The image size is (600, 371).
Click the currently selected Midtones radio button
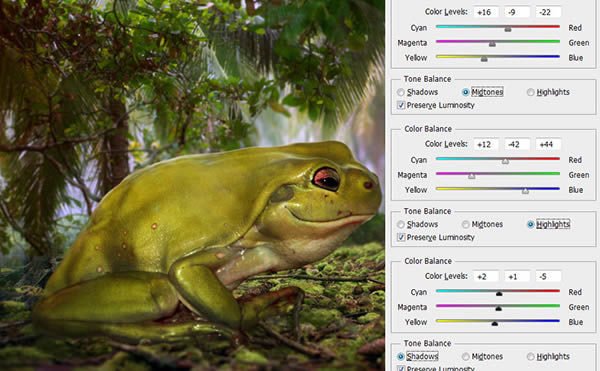(x=466, y=92)
